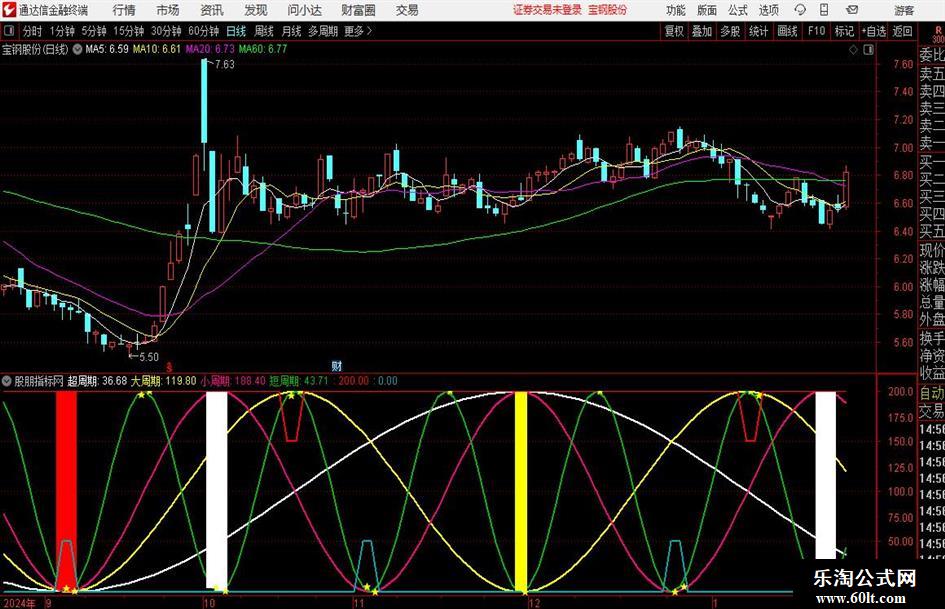Click the 股朋指标网 indicator name
945x609 pixels.
point(39,381)
